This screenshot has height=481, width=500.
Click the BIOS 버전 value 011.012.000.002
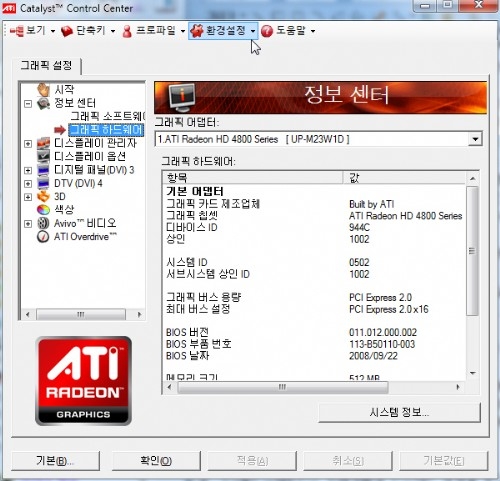(x=383, y=332)
